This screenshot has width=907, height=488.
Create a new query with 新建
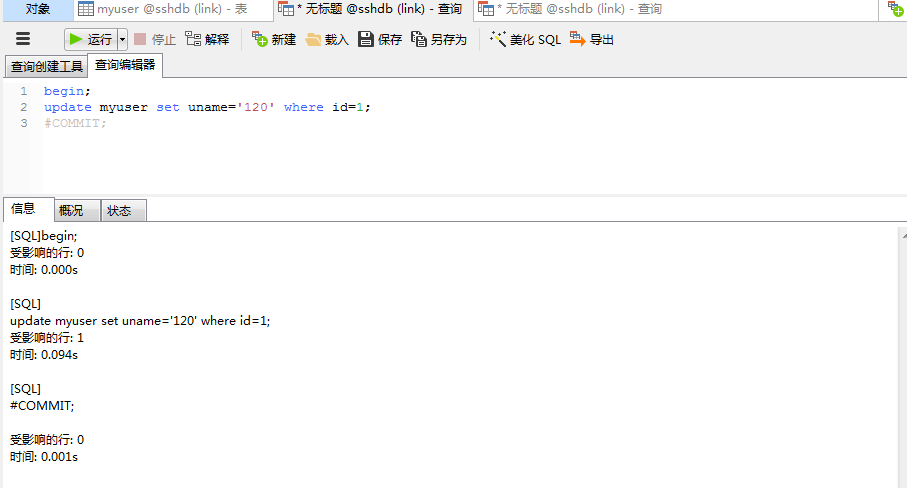click(273, 40)
